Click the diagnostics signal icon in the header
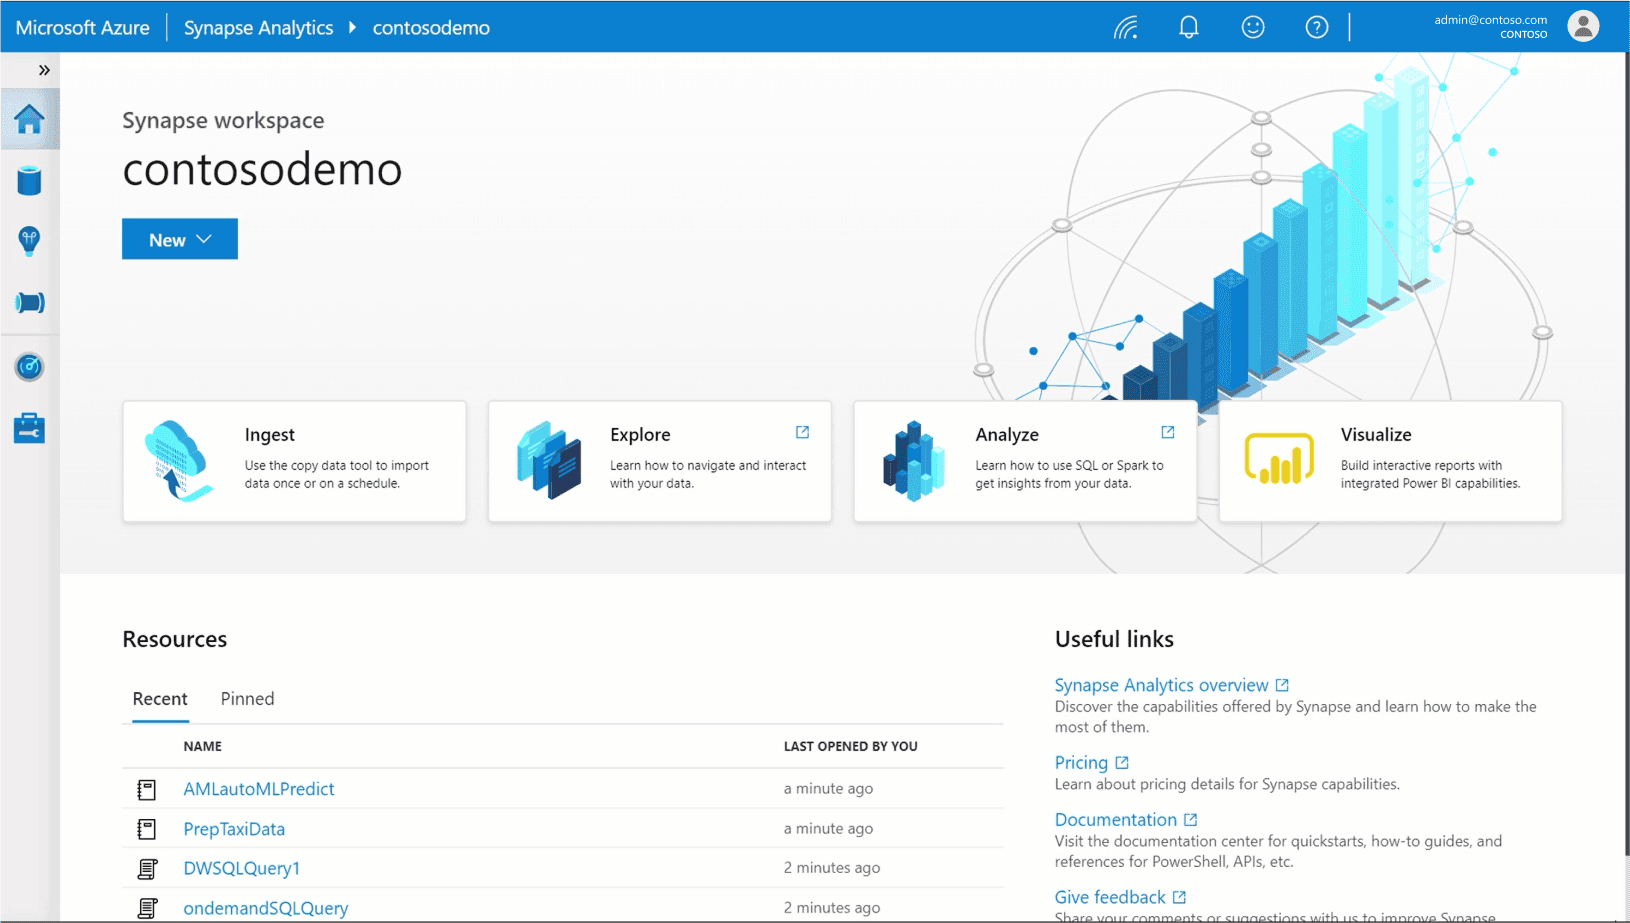The image size is (1630, 923). (1124, 28)
